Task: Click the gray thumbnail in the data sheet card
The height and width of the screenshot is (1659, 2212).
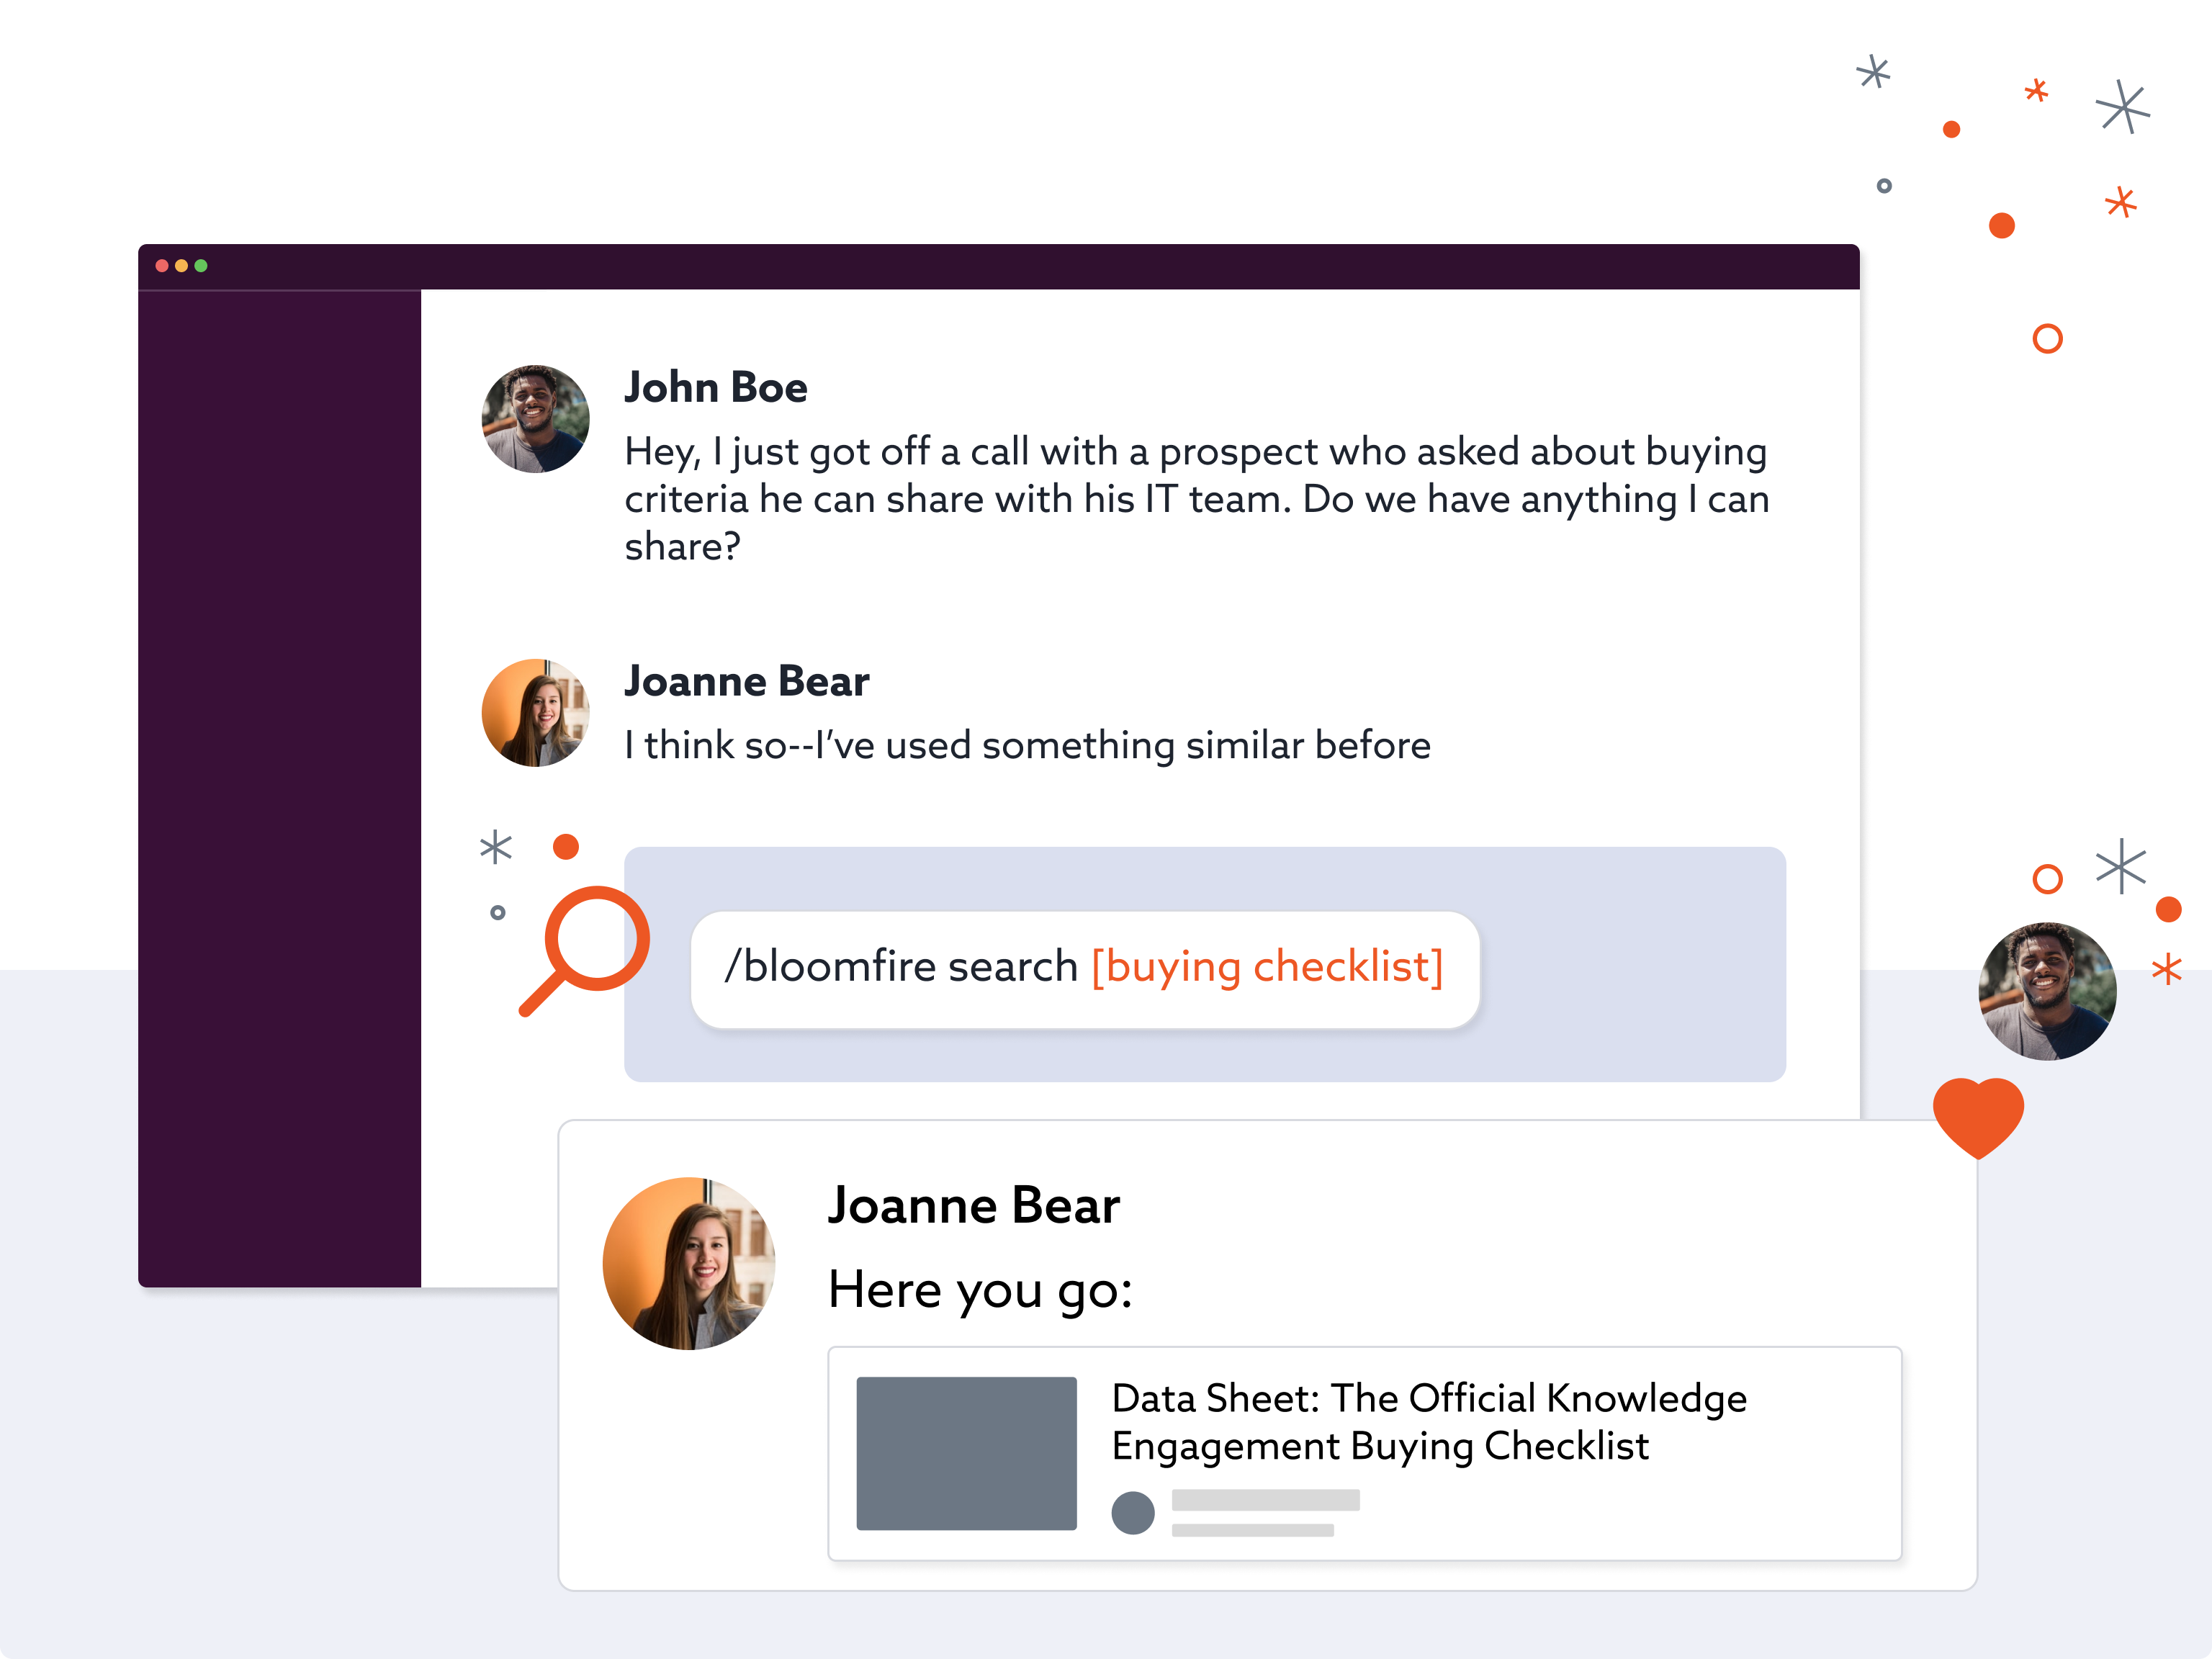Action: 968,1452
